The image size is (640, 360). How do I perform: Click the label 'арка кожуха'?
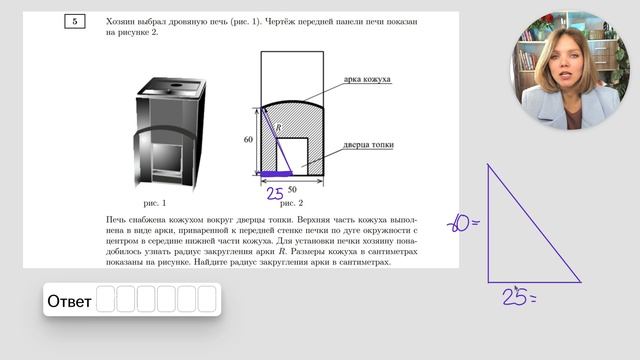pos(367,79)
